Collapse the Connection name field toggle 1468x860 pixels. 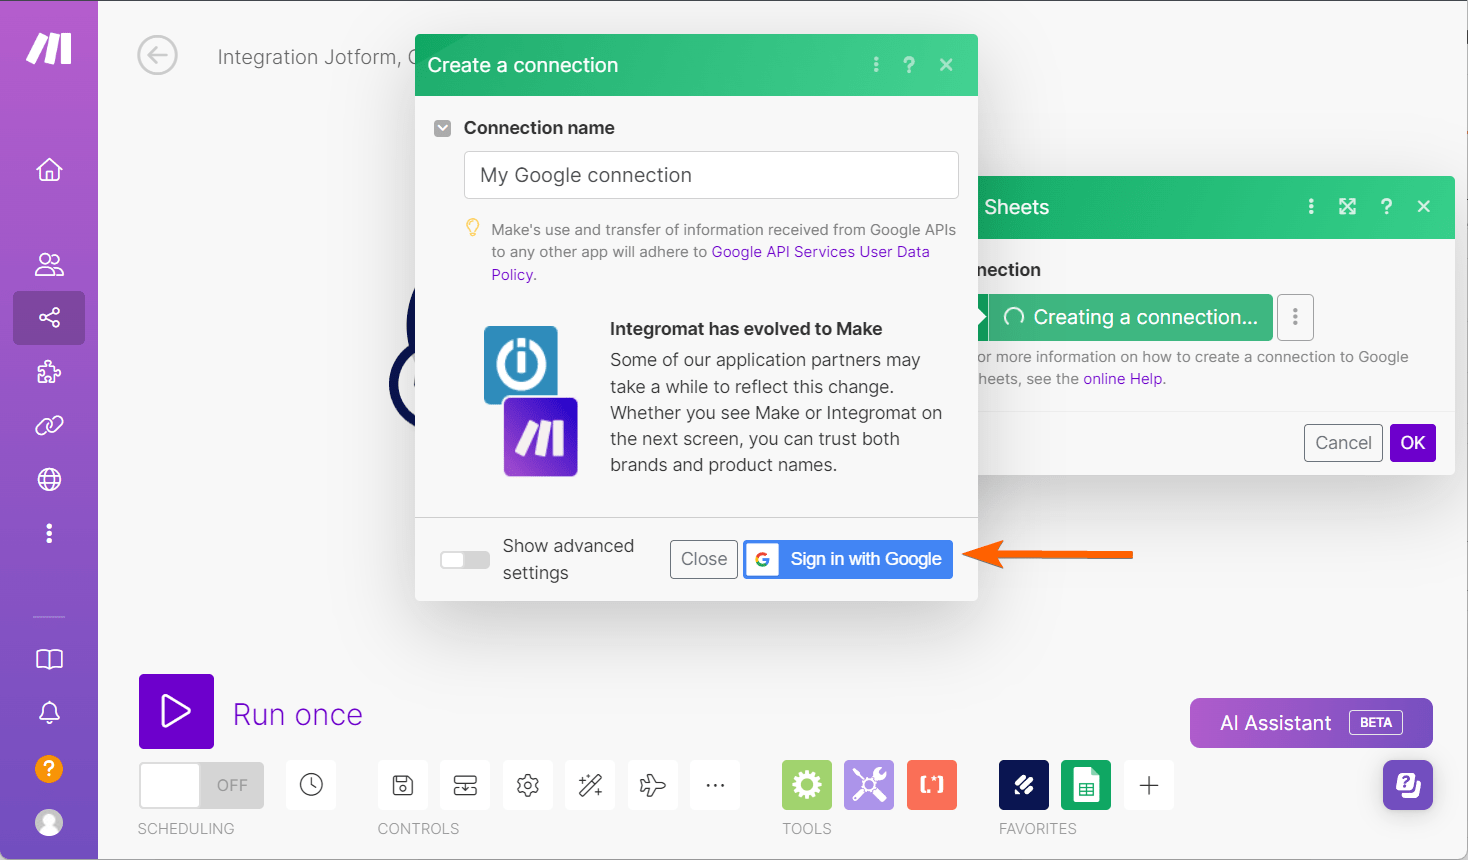(x=443, y=128)
